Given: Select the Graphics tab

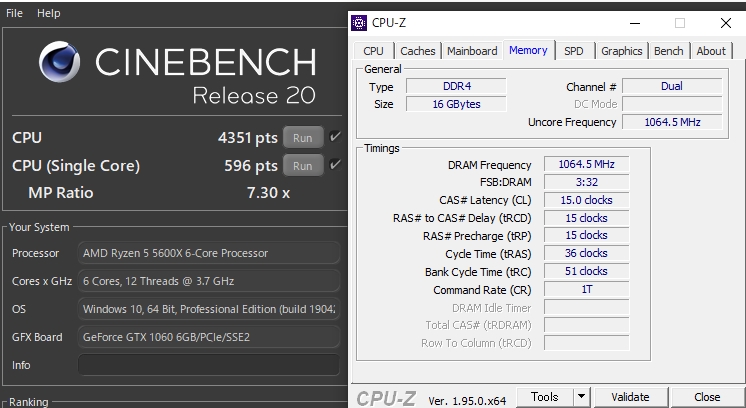Looking at the screenshot, I should [621, 51].
